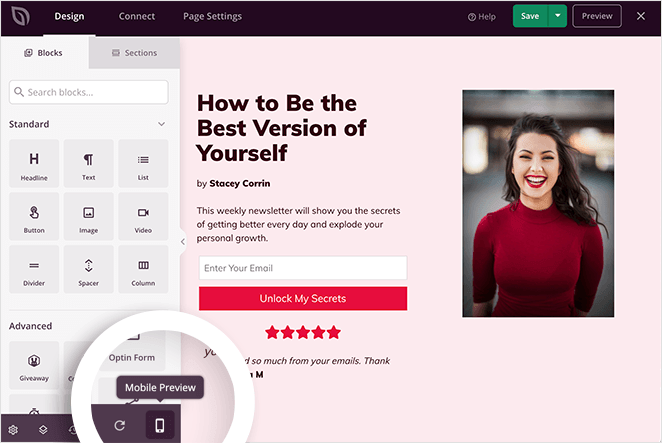Add a List block
The image size is (662, 443).
(x=143, y=163)
